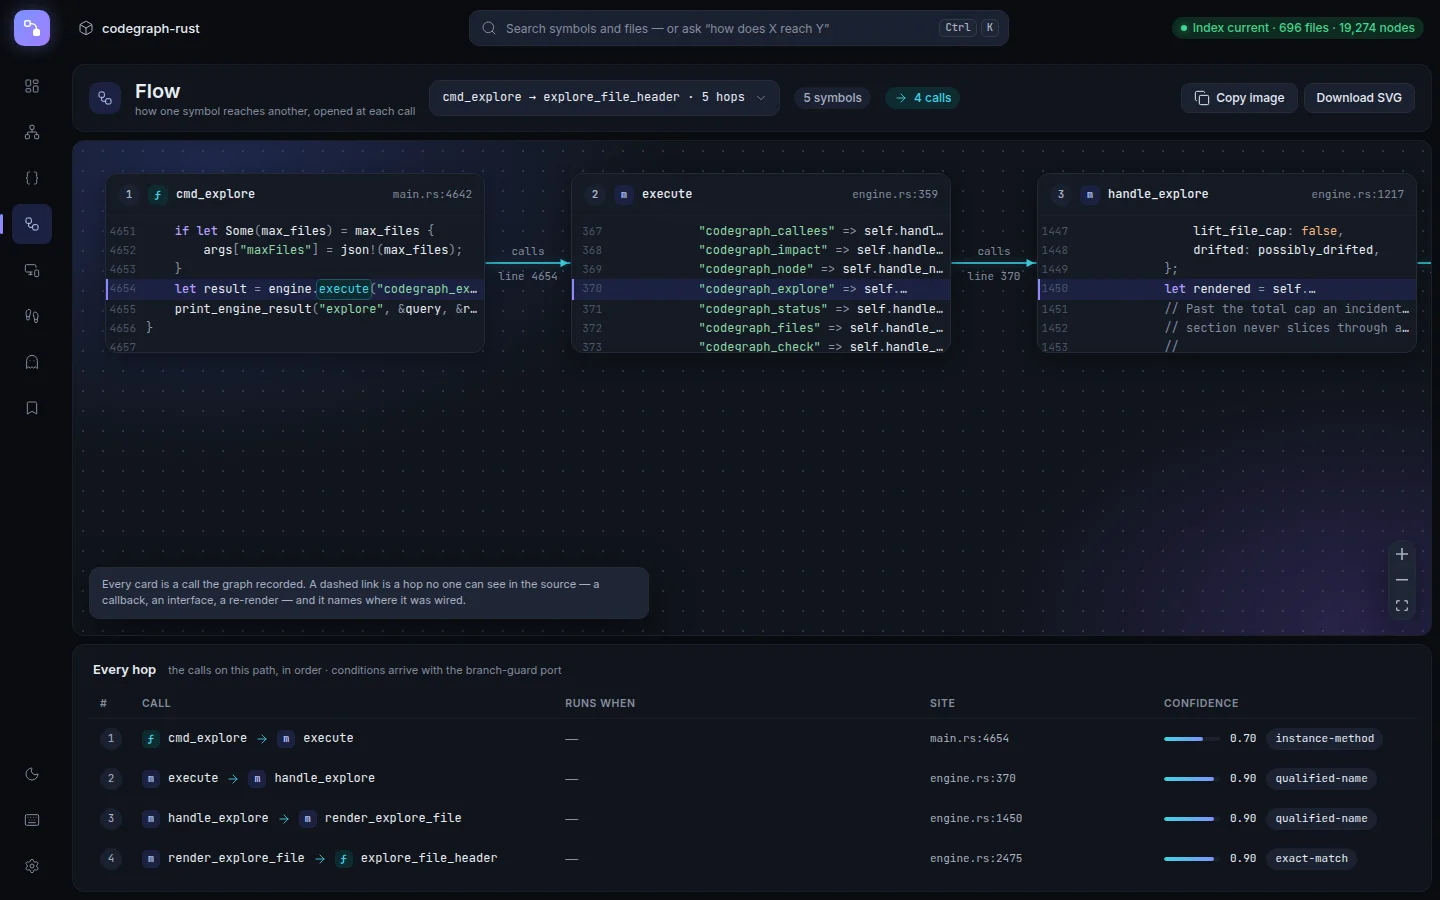Image resolution: width=1440 pixels, height=900 pixels.
Task: Select the Flow view icon in sidebar
Action: click(x=32, y=224)
